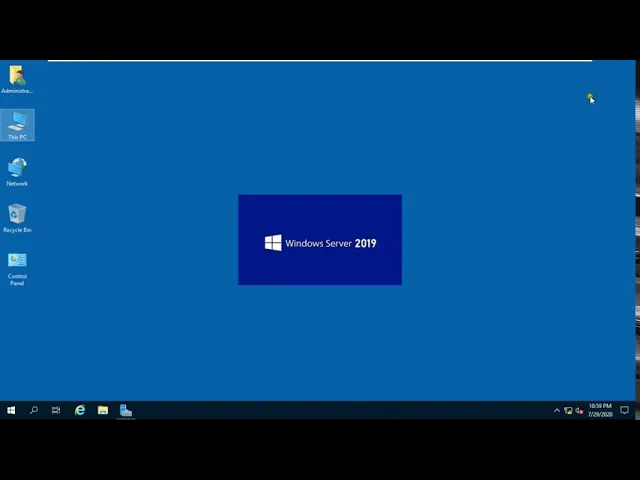
Task: Open network status tray icon
Action: tap(568, 411)
